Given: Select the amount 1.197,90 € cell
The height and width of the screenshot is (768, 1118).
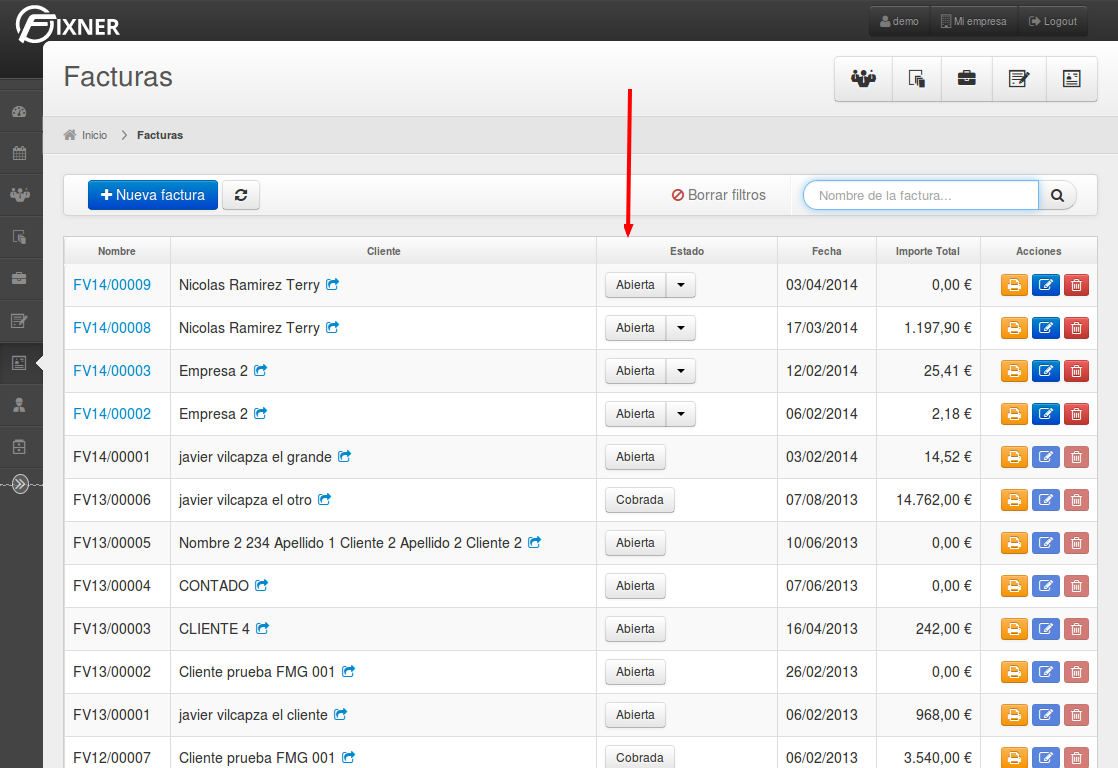Looking at the screenshot, I should pos(928,328).
